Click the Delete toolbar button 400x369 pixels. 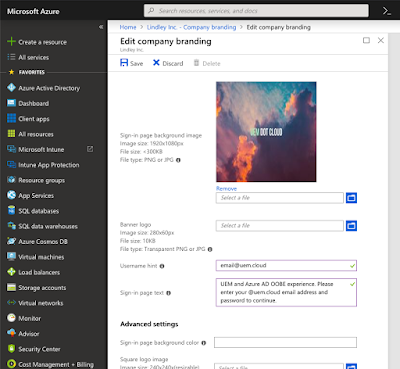[x=207, y=63]
